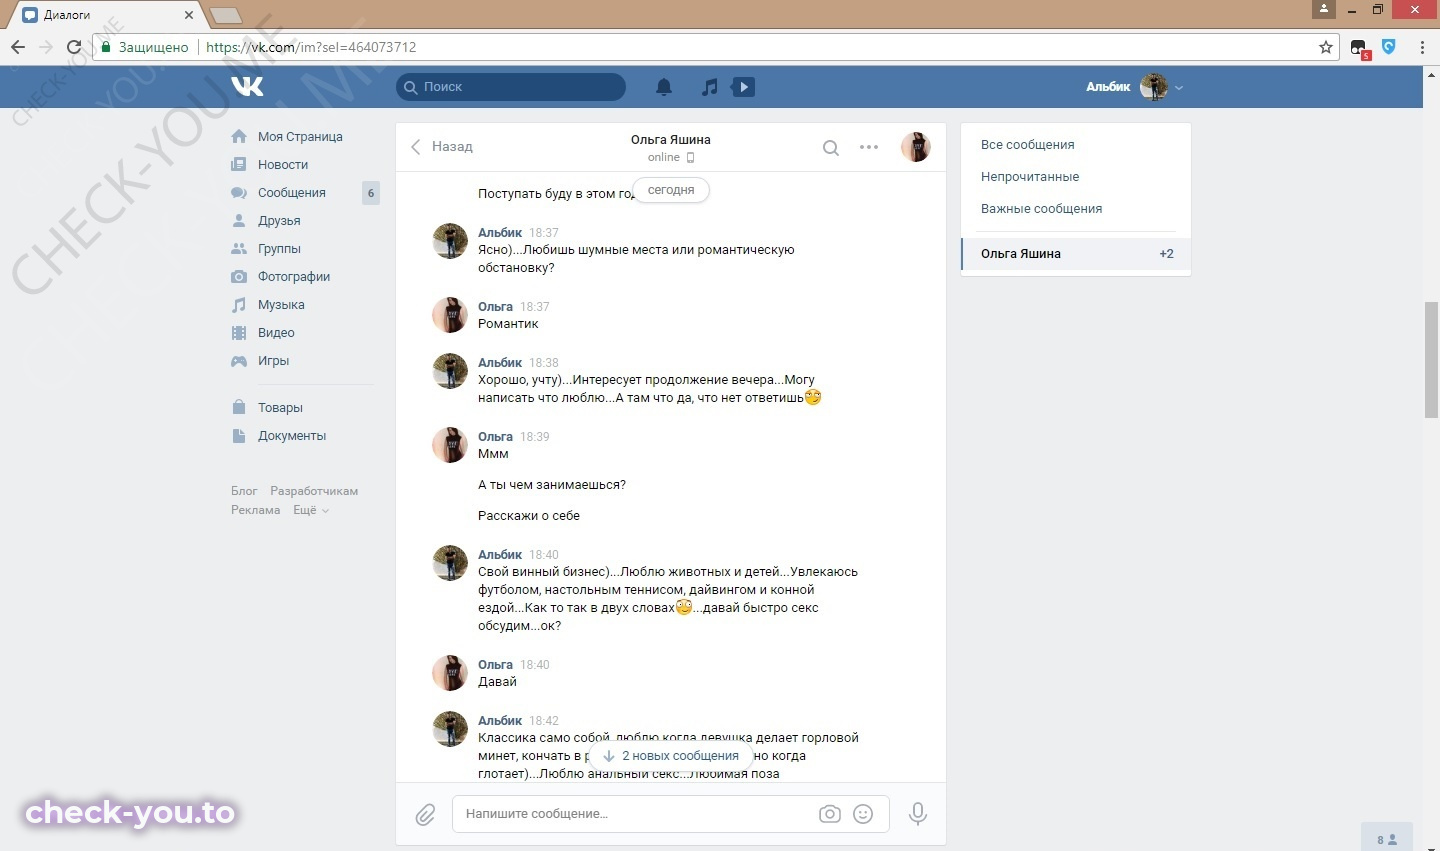Click the blue shield extension icon
1440x851 pixels.
click(1389, 46)
